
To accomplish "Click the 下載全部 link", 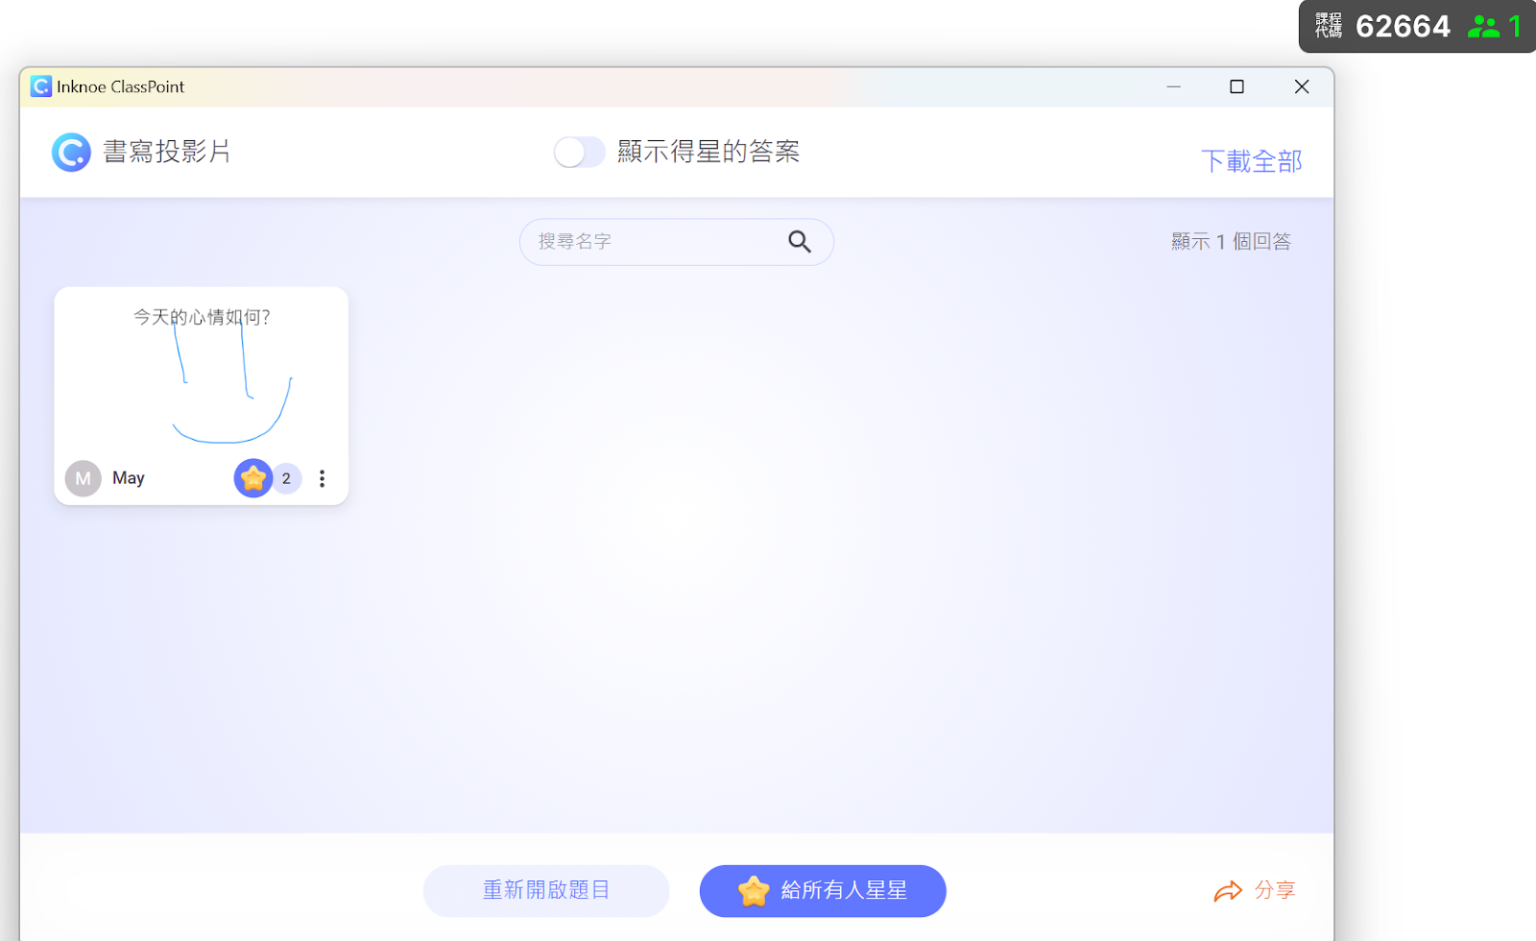I will point(1251,160).
